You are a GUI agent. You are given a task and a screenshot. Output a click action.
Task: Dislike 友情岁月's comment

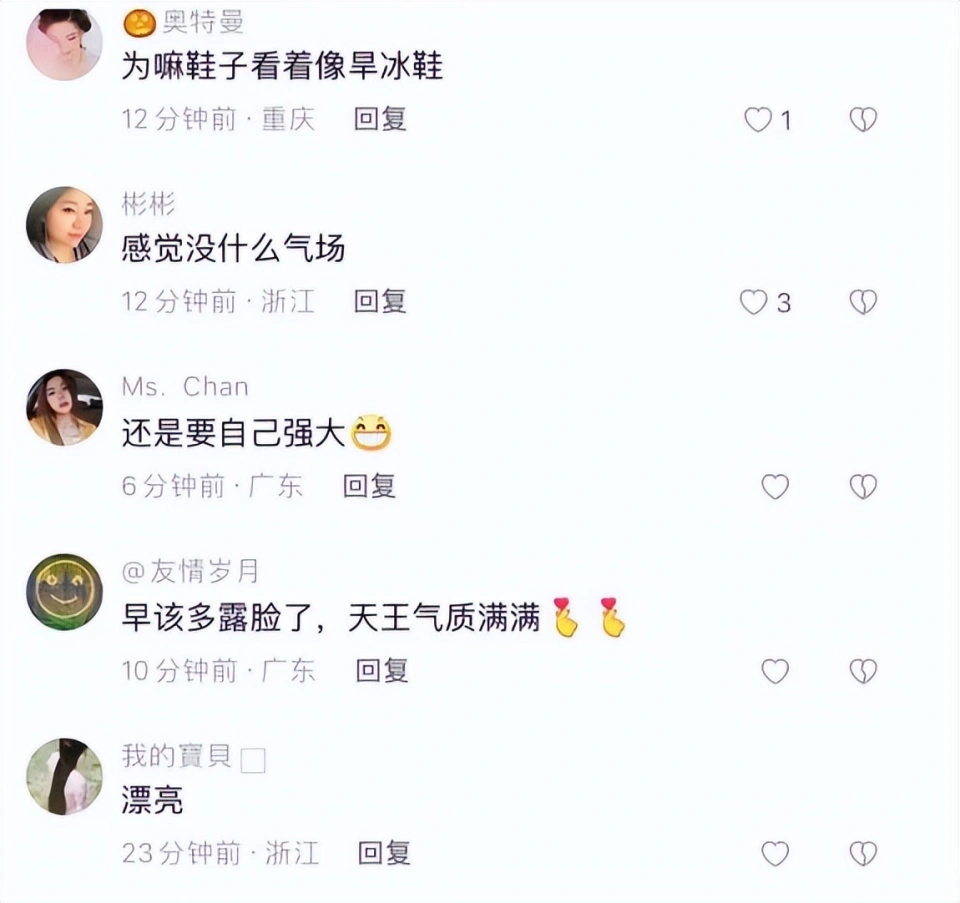[863, 671]
